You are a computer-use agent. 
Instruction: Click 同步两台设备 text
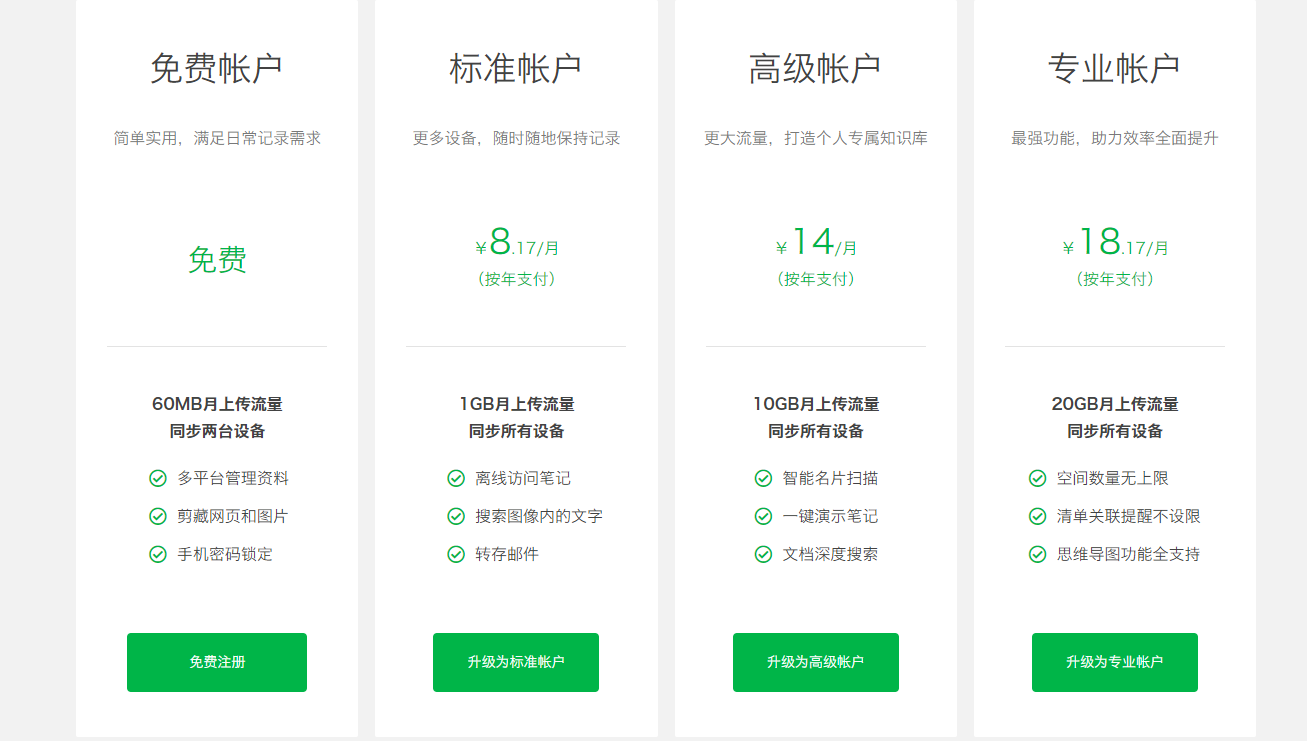[217, 431]
